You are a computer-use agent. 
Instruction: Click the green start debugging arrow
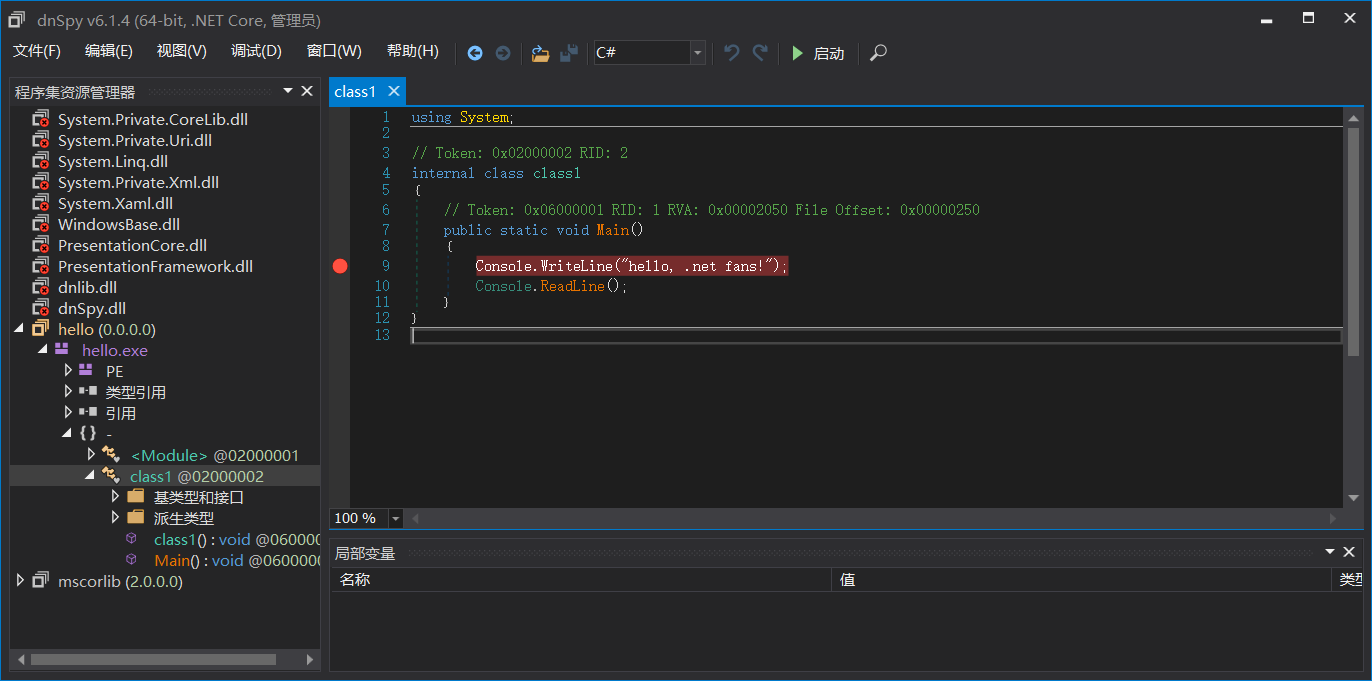click(x=797, y=53)
